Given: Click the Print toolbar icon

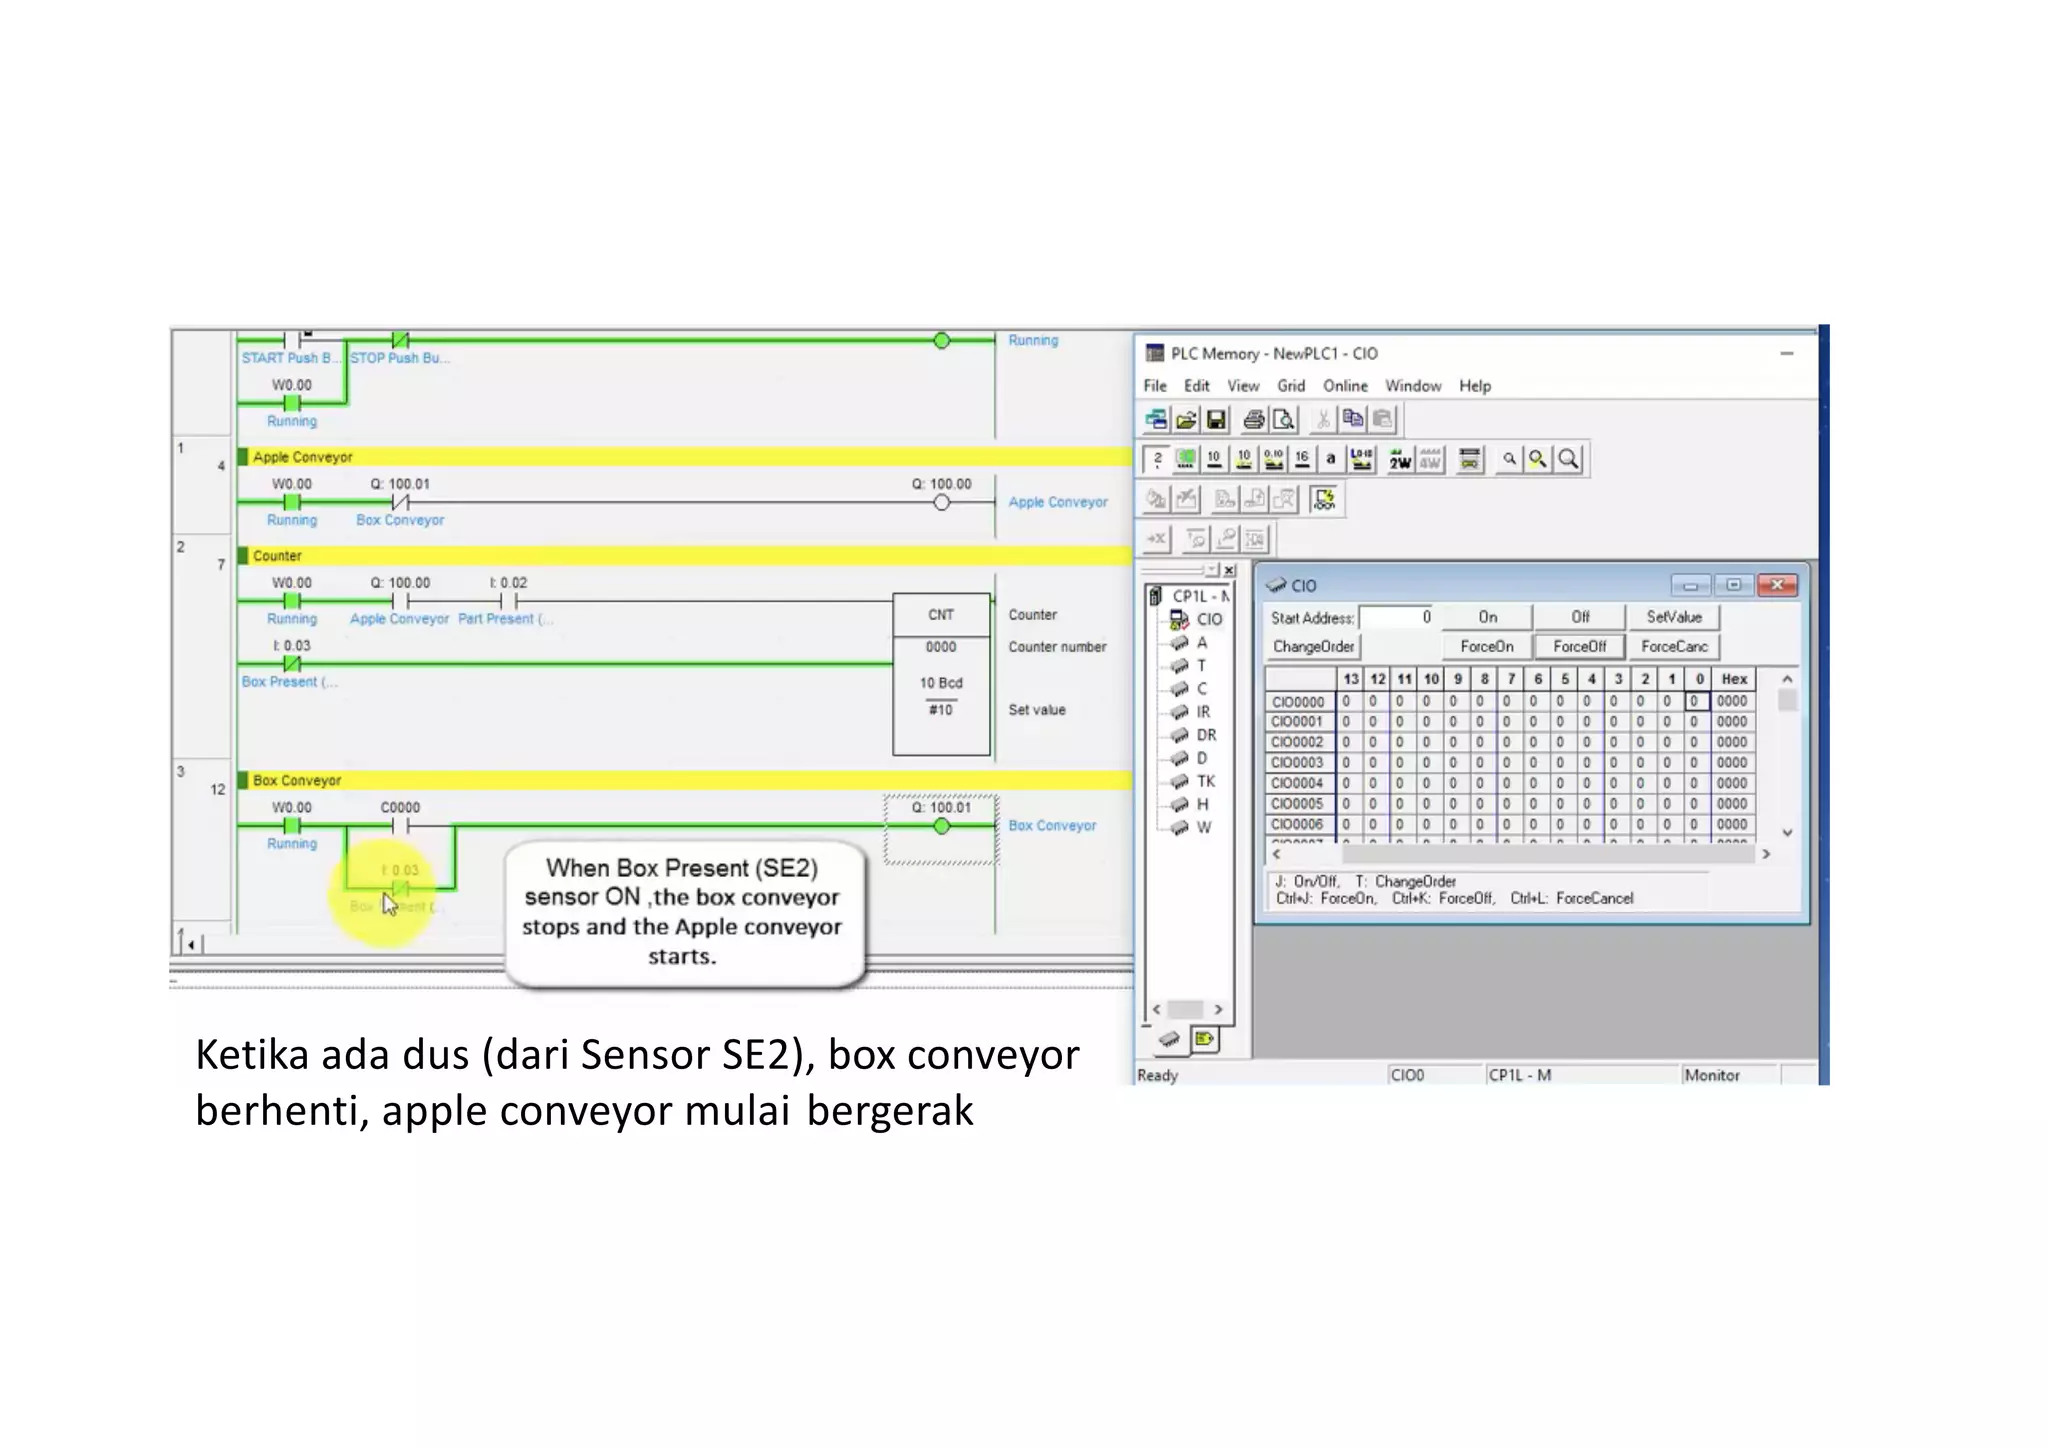Looking at the screenshot, I should (x=1253, y=420).
